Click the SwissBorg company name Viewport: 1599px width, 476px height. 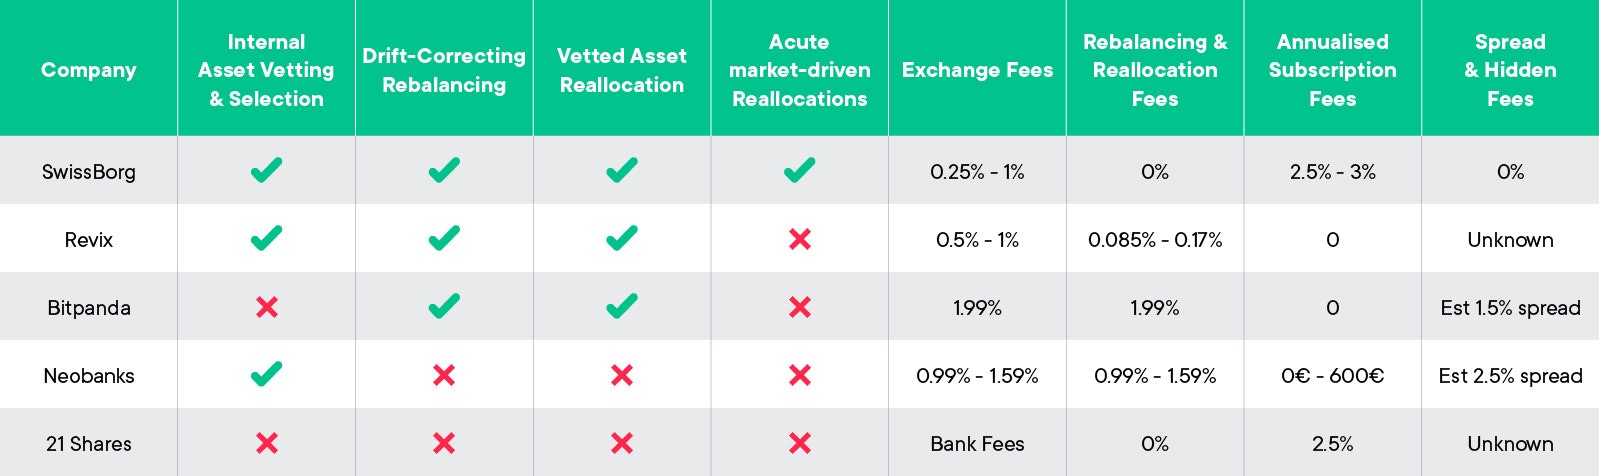click(x=89, y=172)
